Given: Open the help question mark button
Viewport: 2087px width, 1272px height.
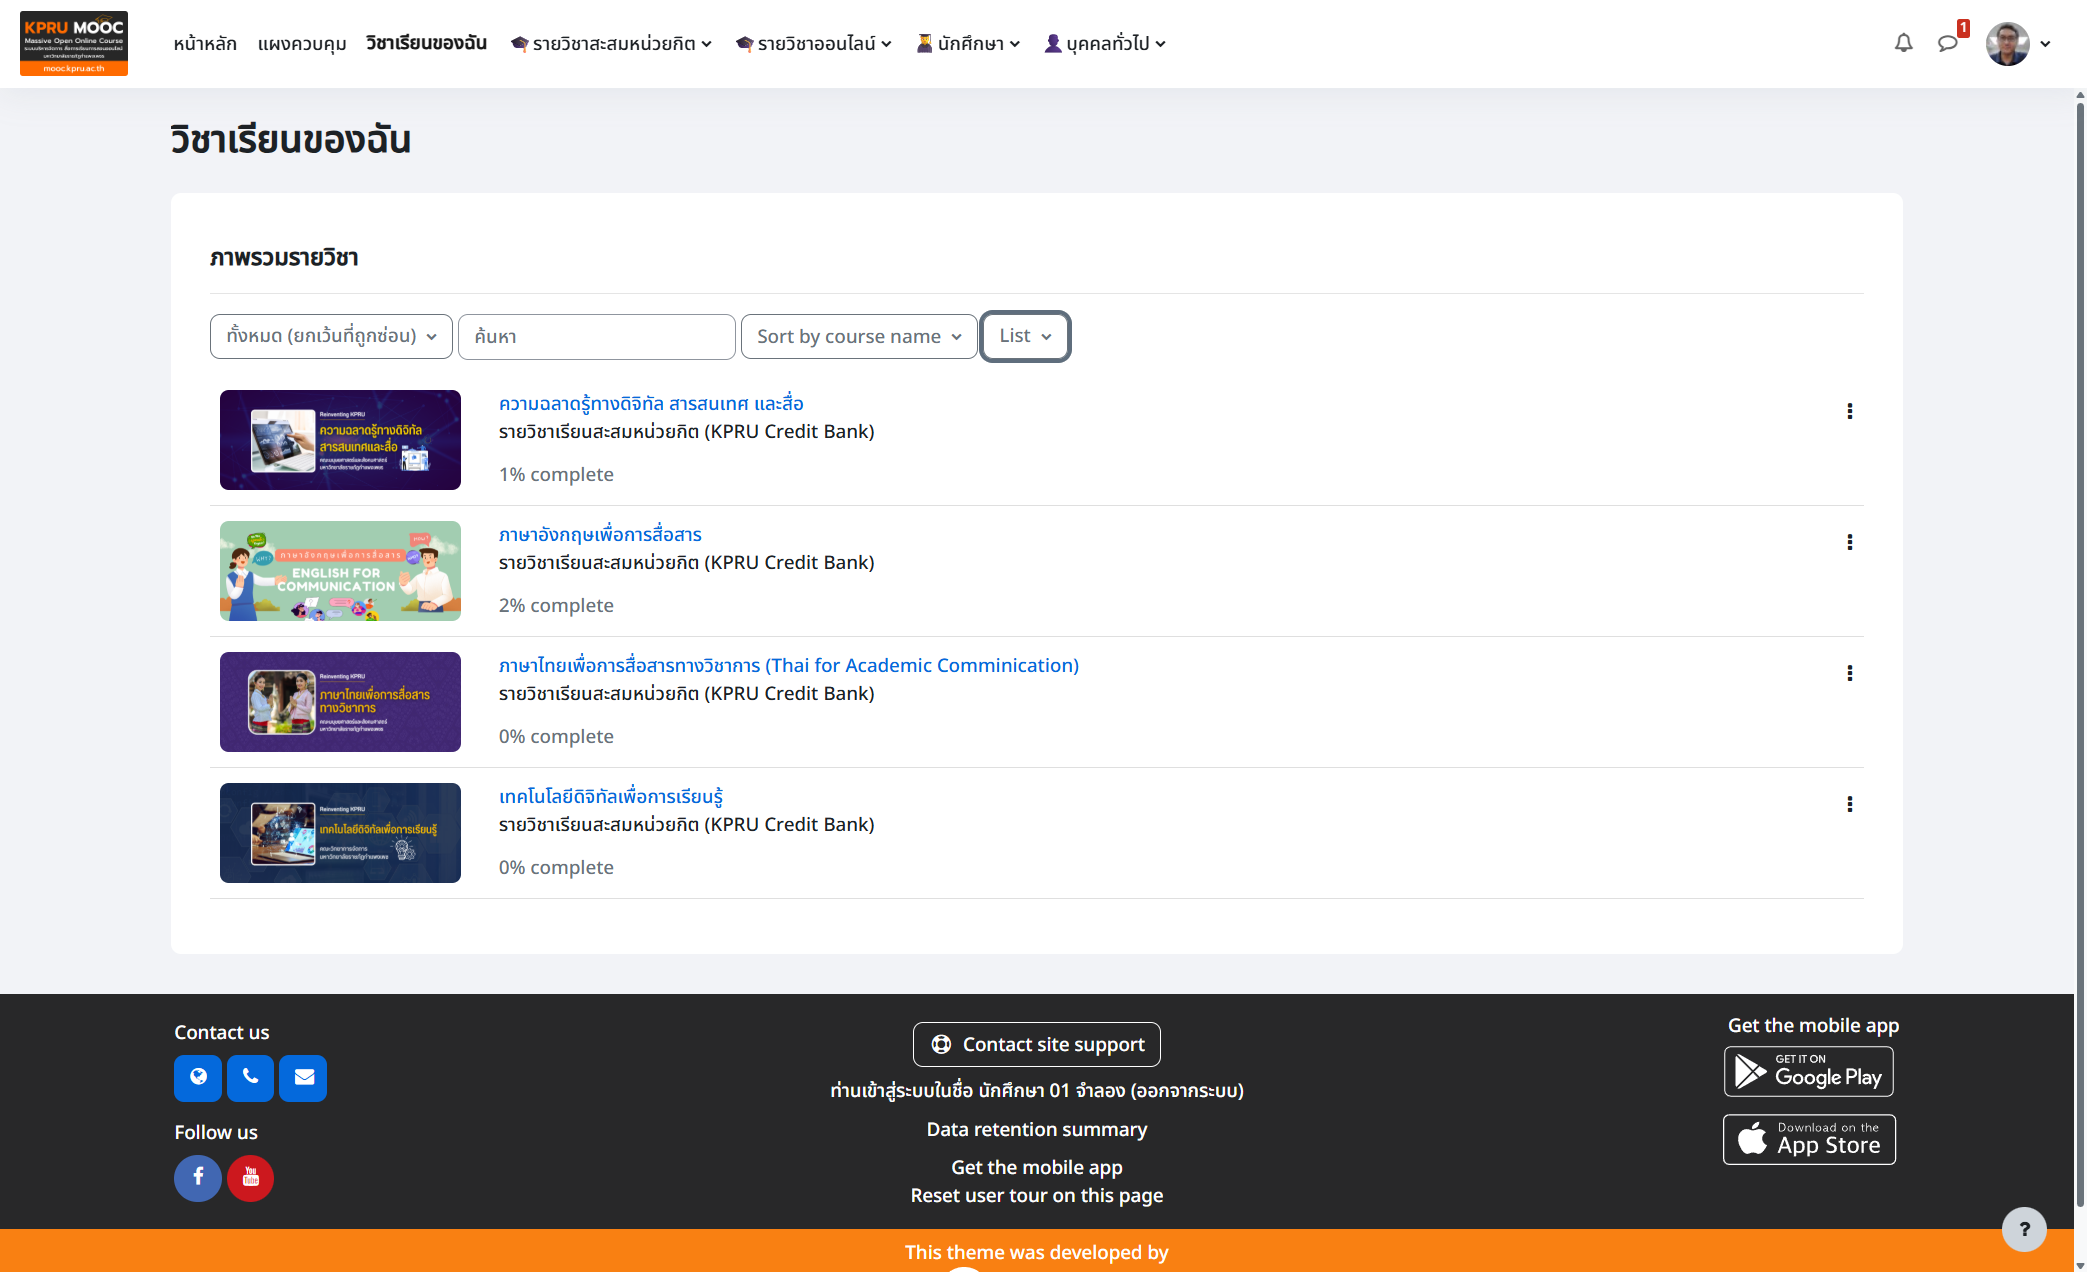Looking at the screenshot, I should pyautogui.click(x=2024, y=1229).
